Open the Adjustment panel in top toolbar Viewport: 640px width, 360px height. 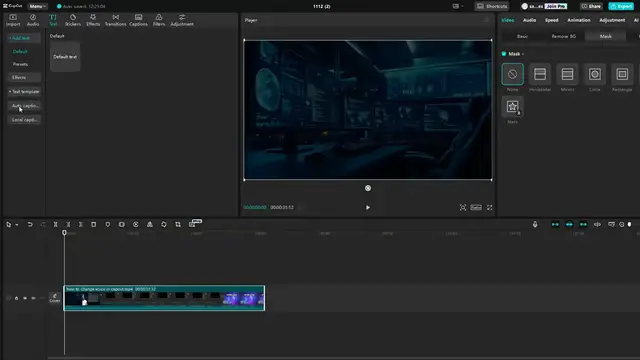coord(182,20)
